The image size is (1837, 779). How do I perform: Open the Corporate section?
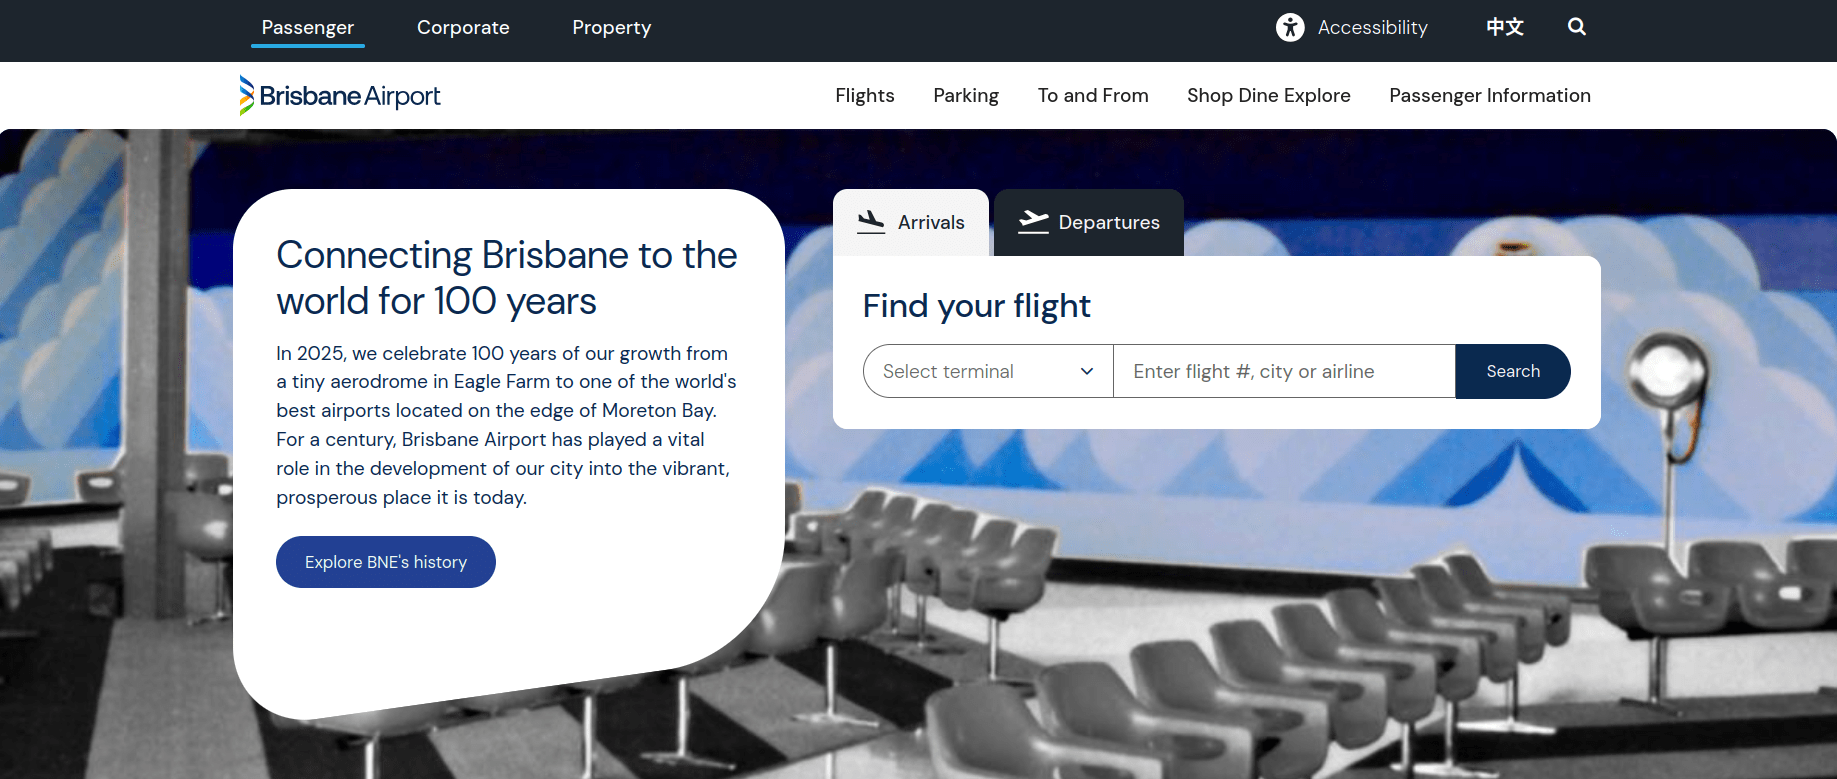coord(463,27)
